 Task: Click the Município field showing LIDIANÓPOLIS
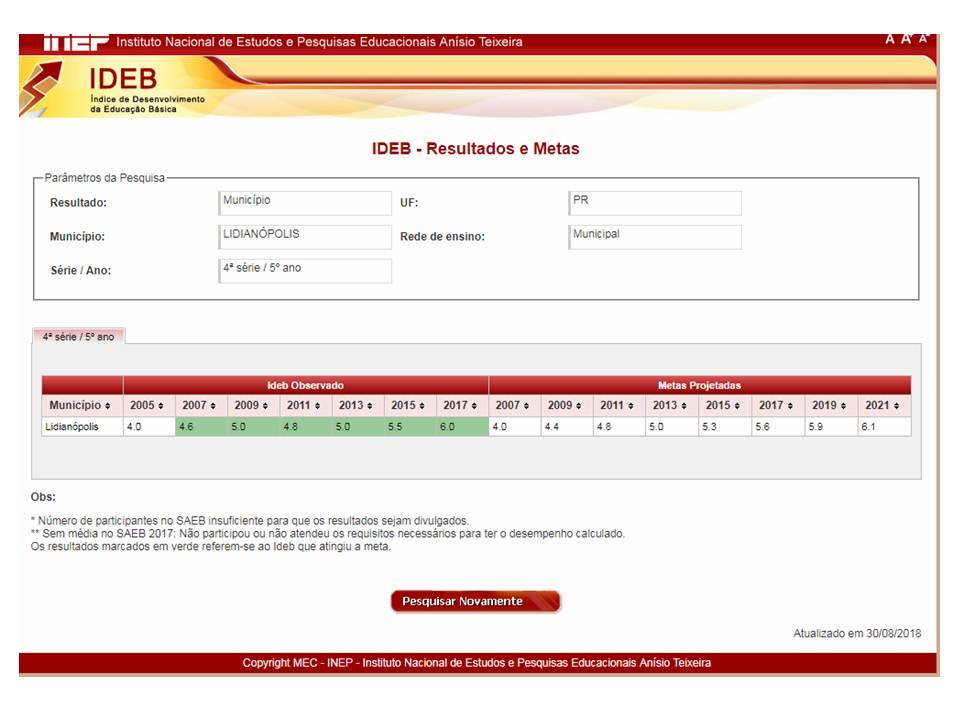point(305,237)
